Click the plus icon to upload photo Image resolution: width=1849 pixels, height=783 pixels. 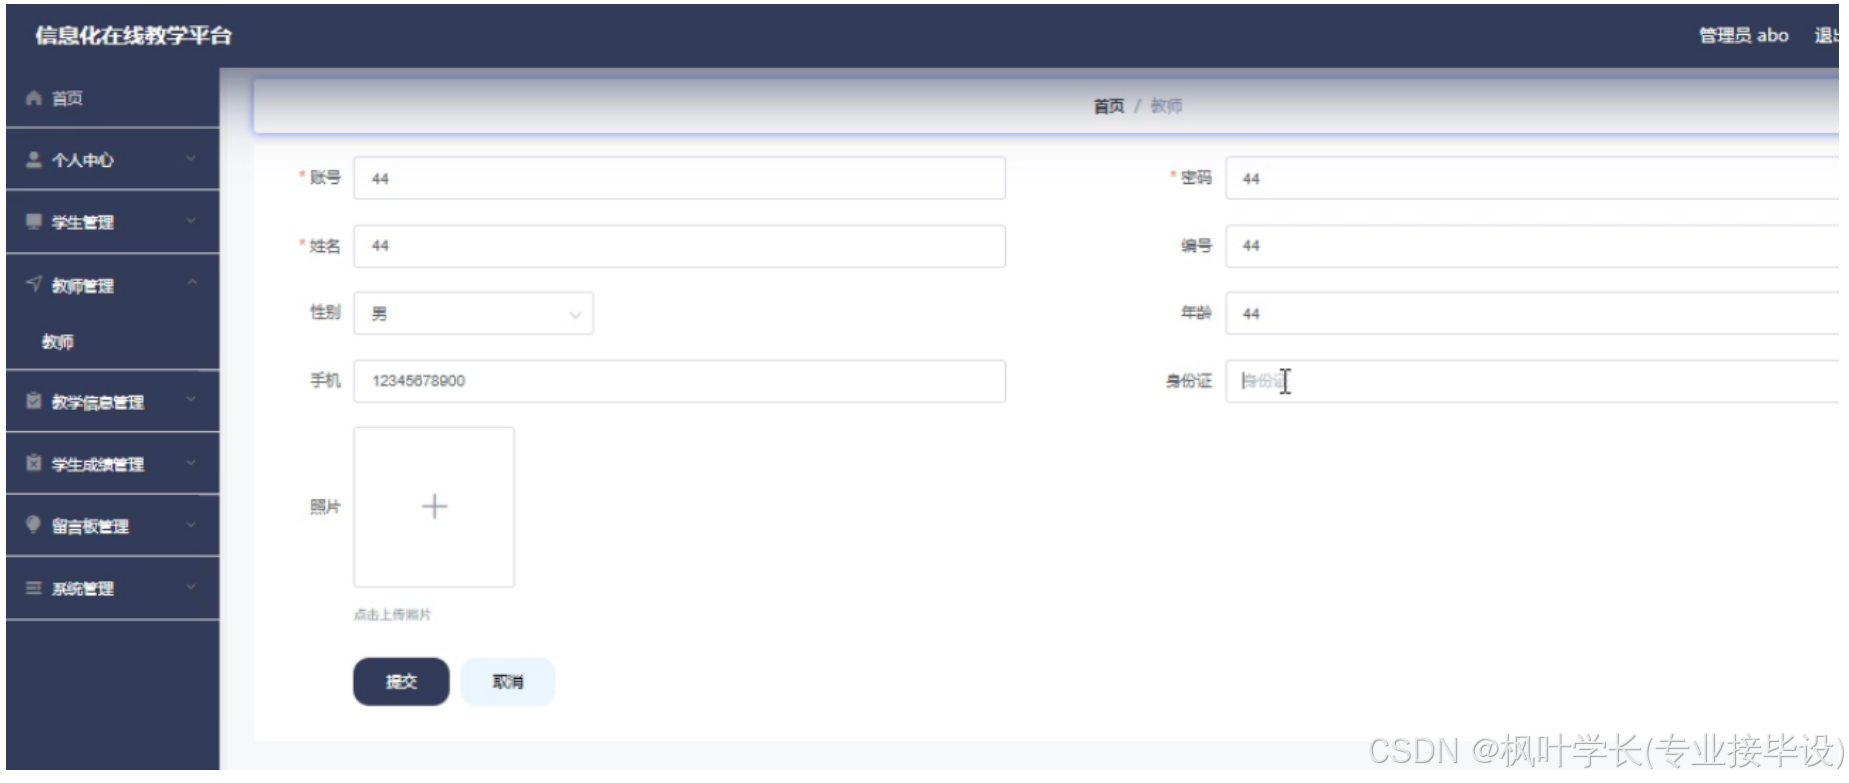coord(434,507)
